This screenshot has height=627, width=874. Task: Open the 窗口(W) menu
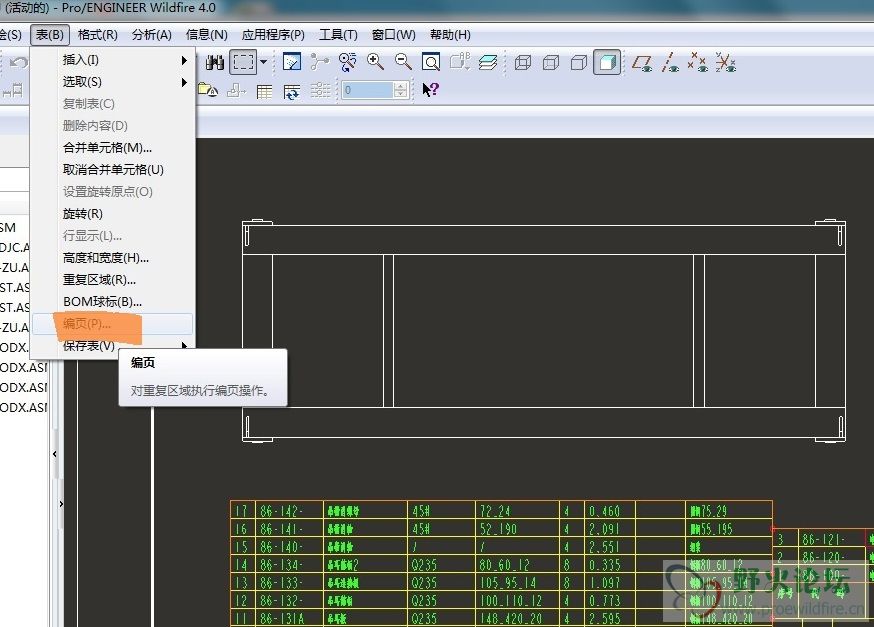point(394,35)
